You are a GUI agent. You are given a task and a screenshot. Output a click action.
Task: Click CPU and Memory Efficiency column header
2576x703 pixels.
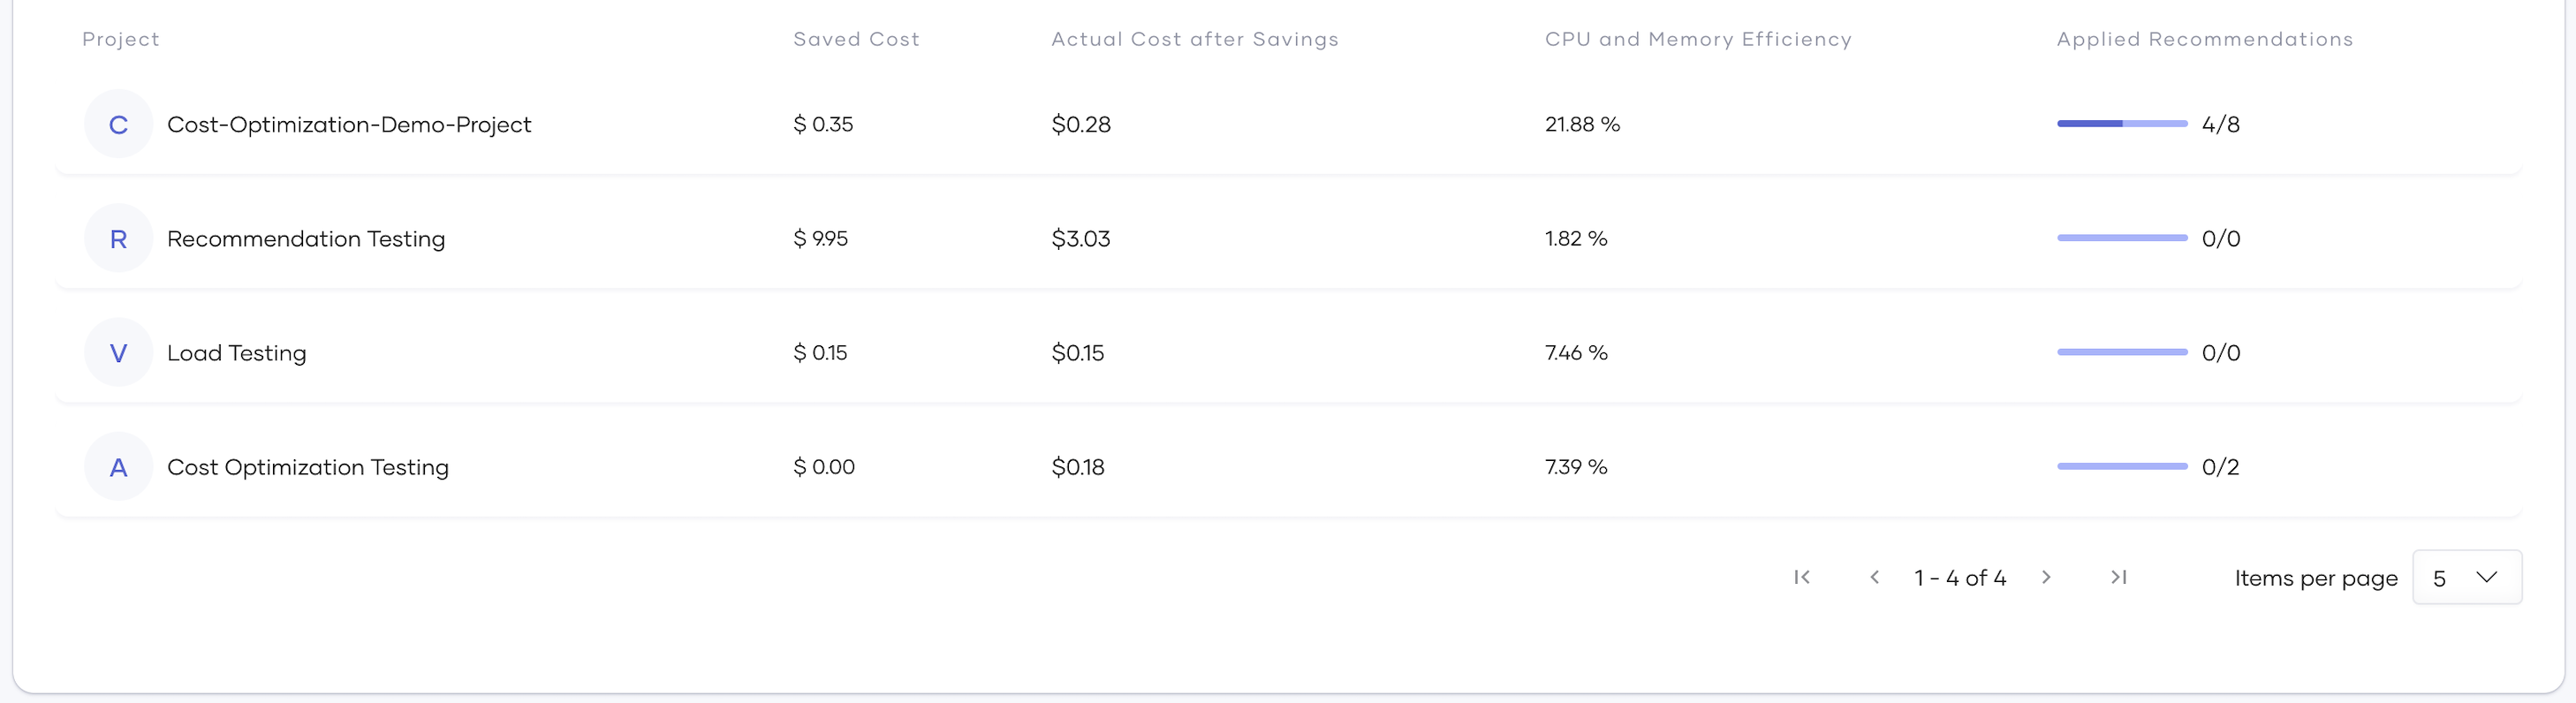click(x=1698, y=39)
